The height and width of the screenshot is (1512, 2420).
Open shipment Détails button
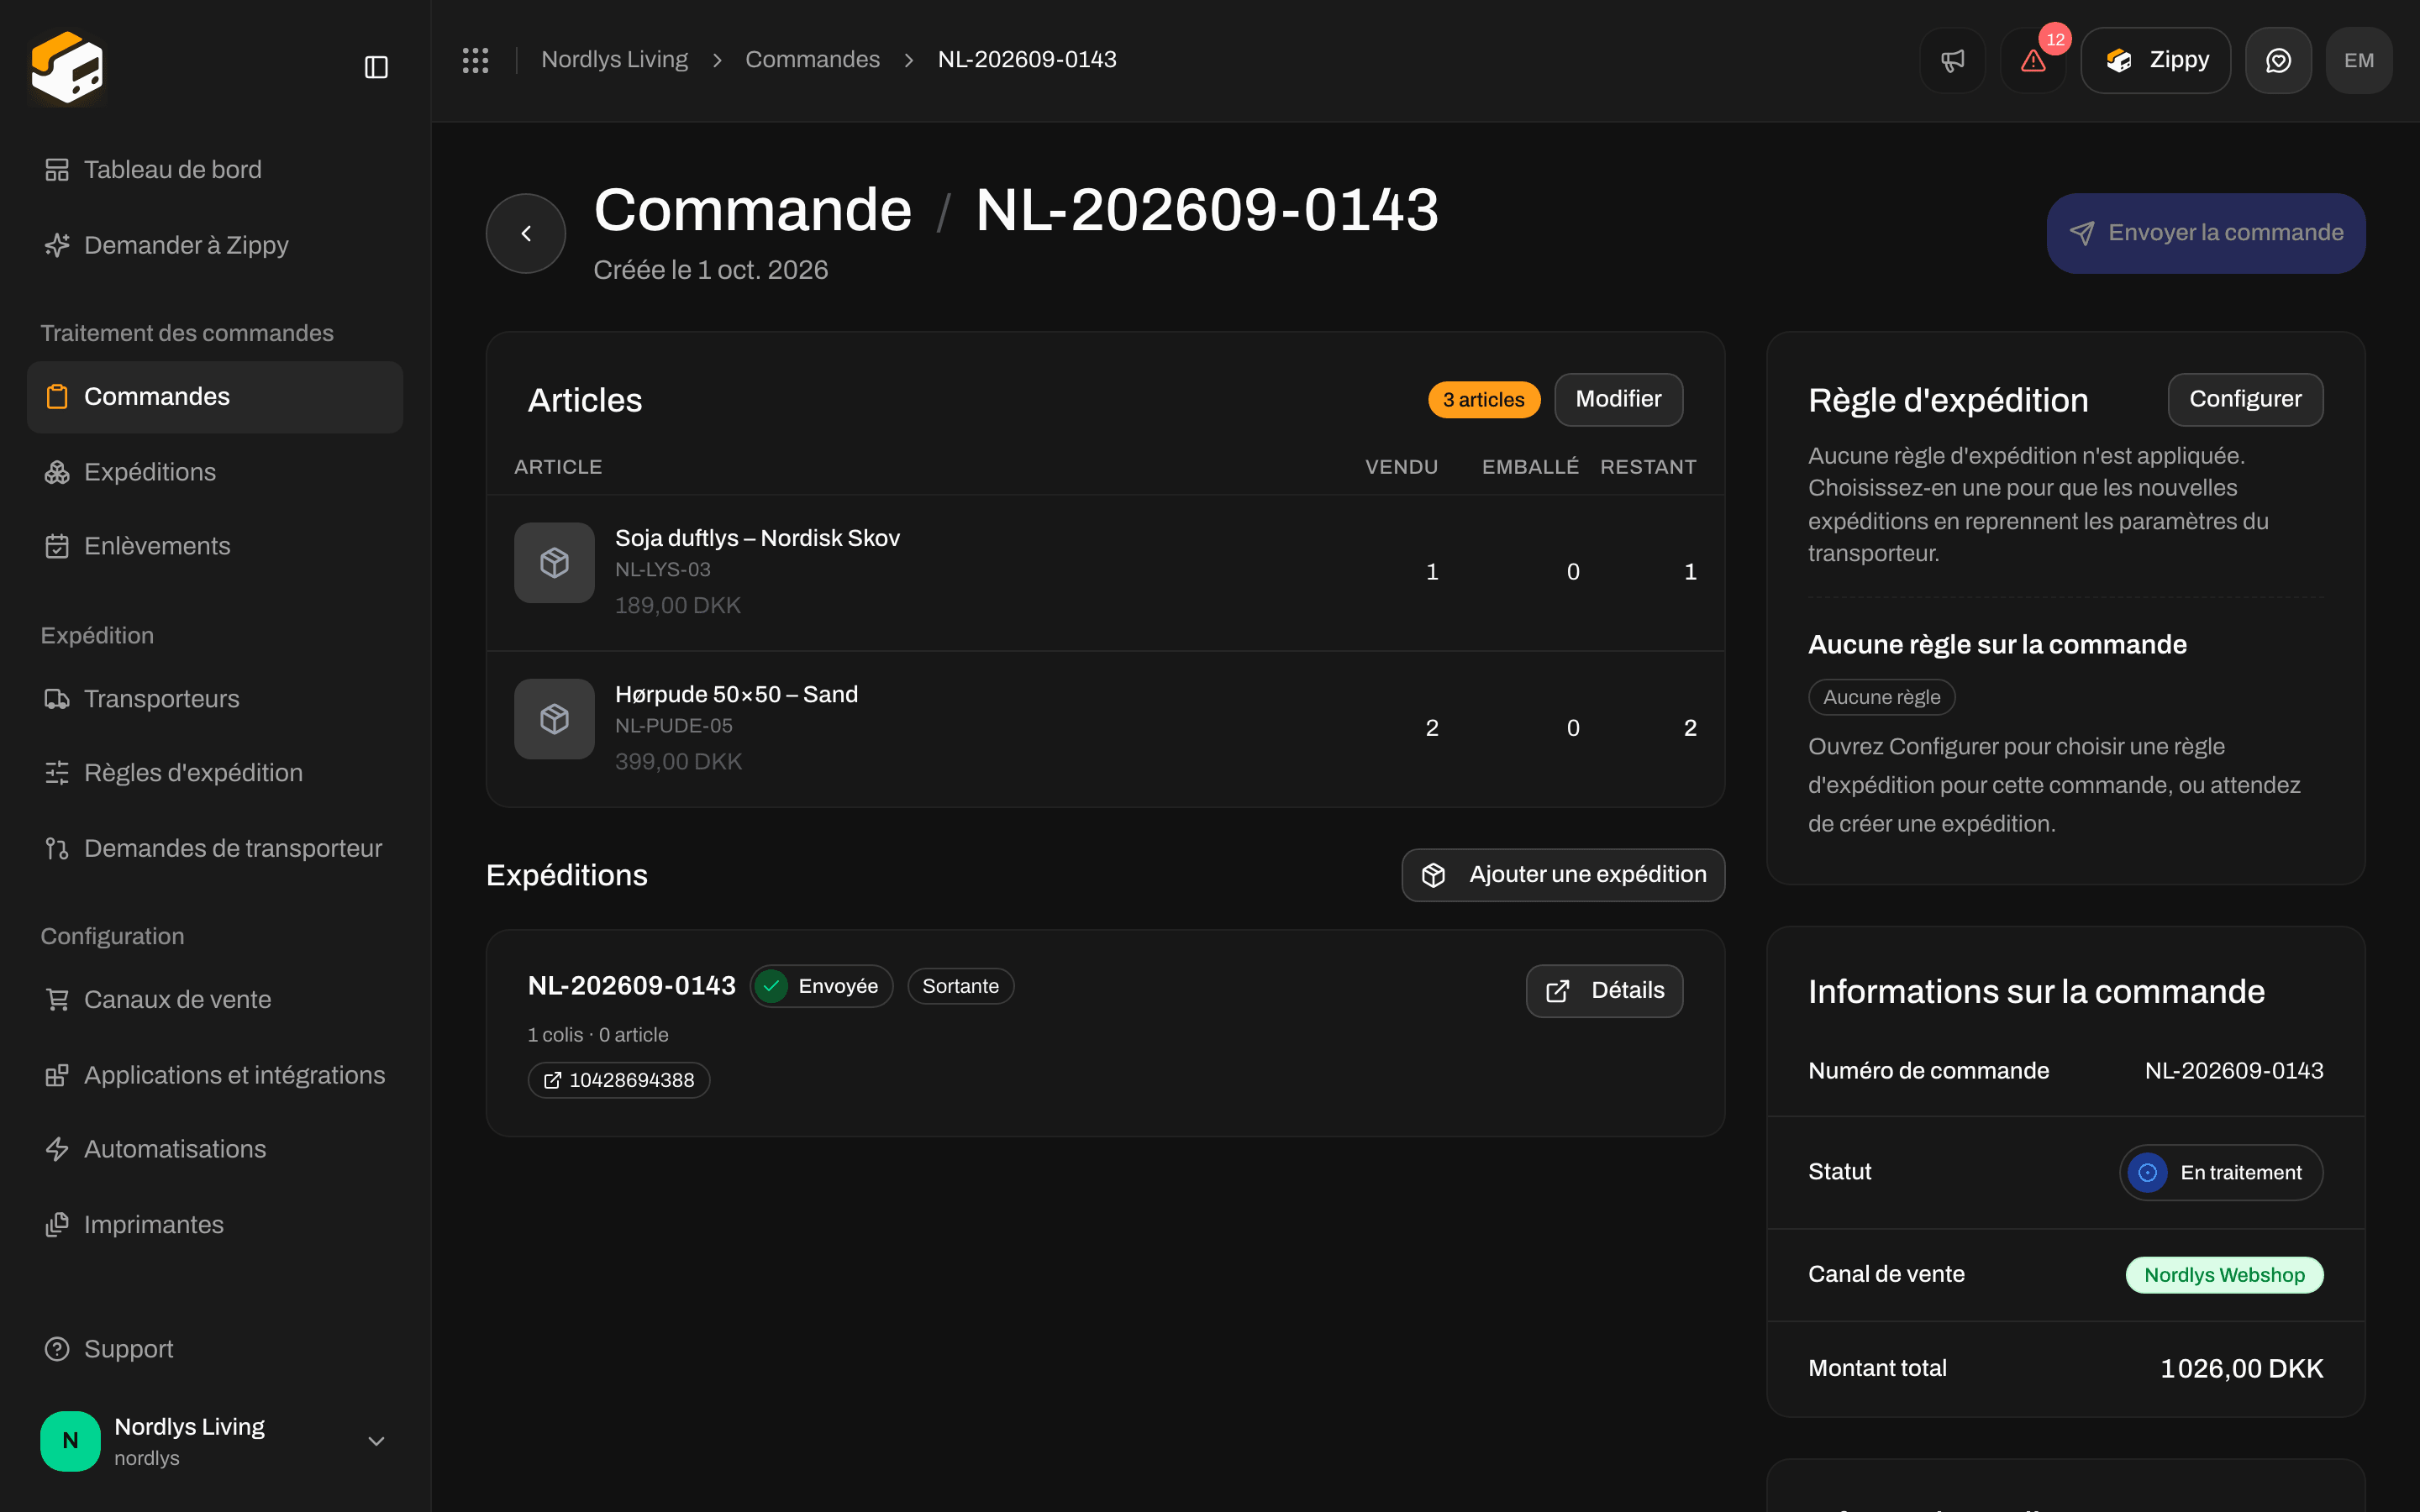[x=1604, y=990]
